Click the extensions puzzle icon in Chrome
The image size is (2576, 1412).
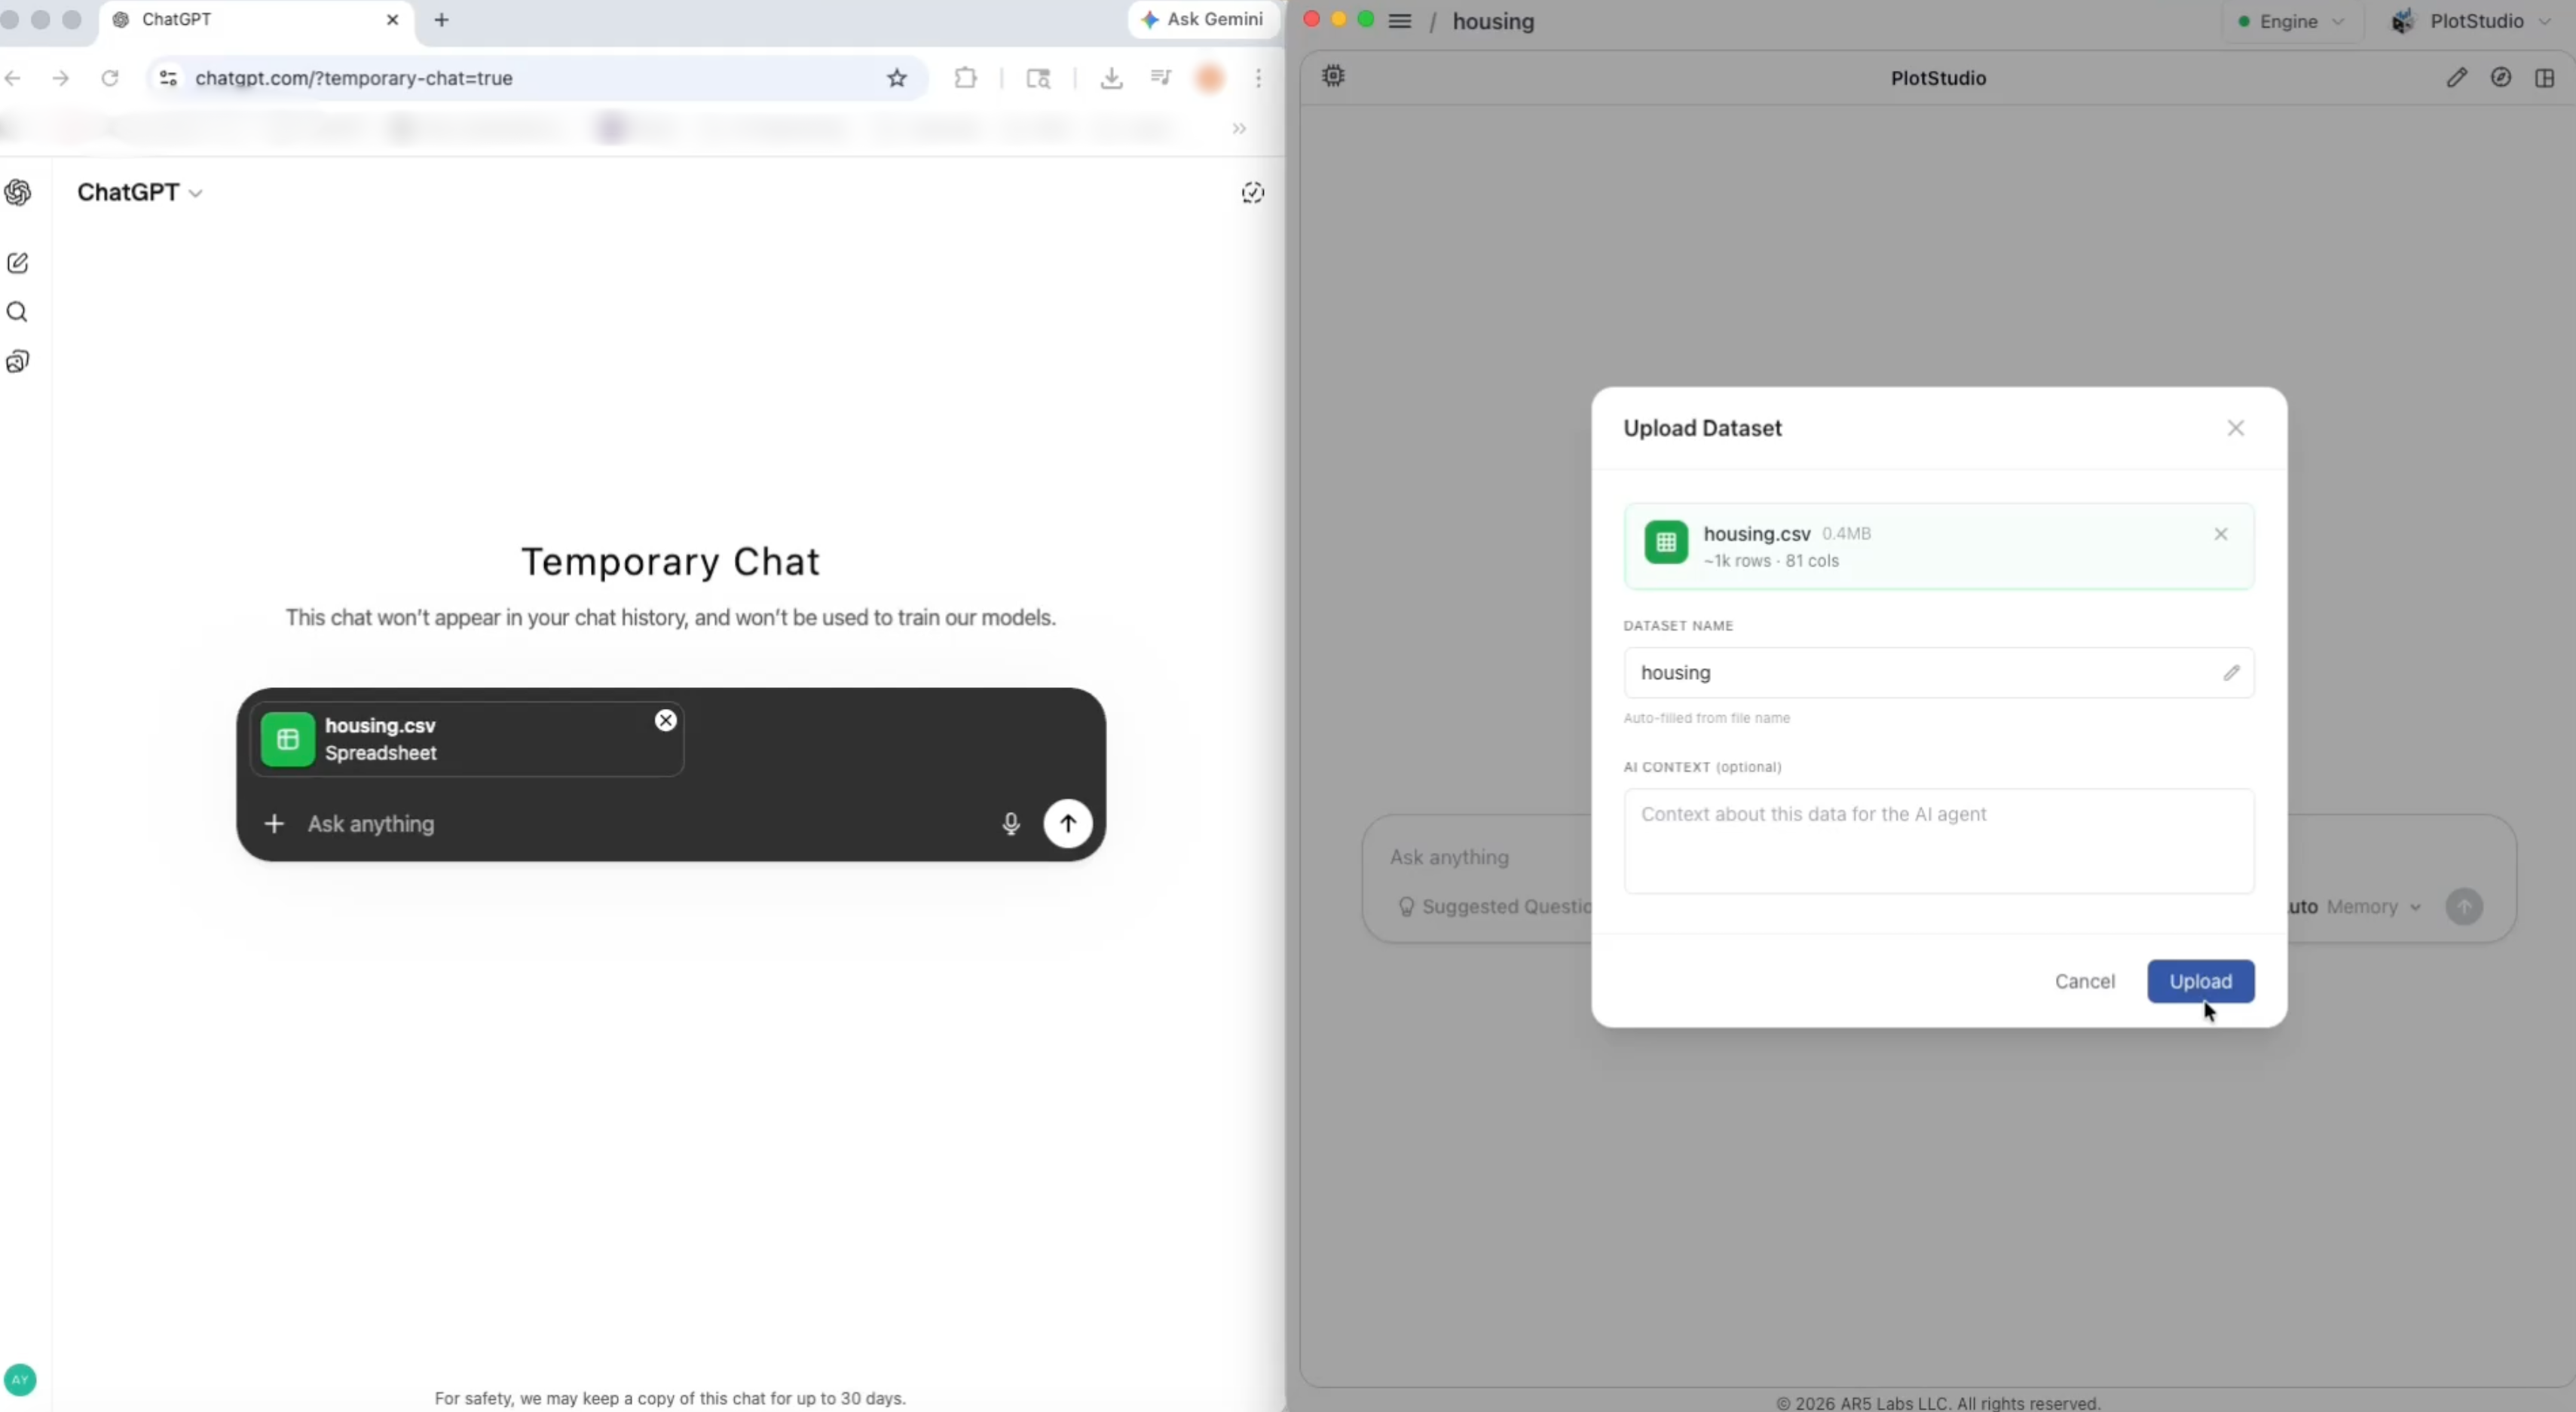tap(965, 78)
